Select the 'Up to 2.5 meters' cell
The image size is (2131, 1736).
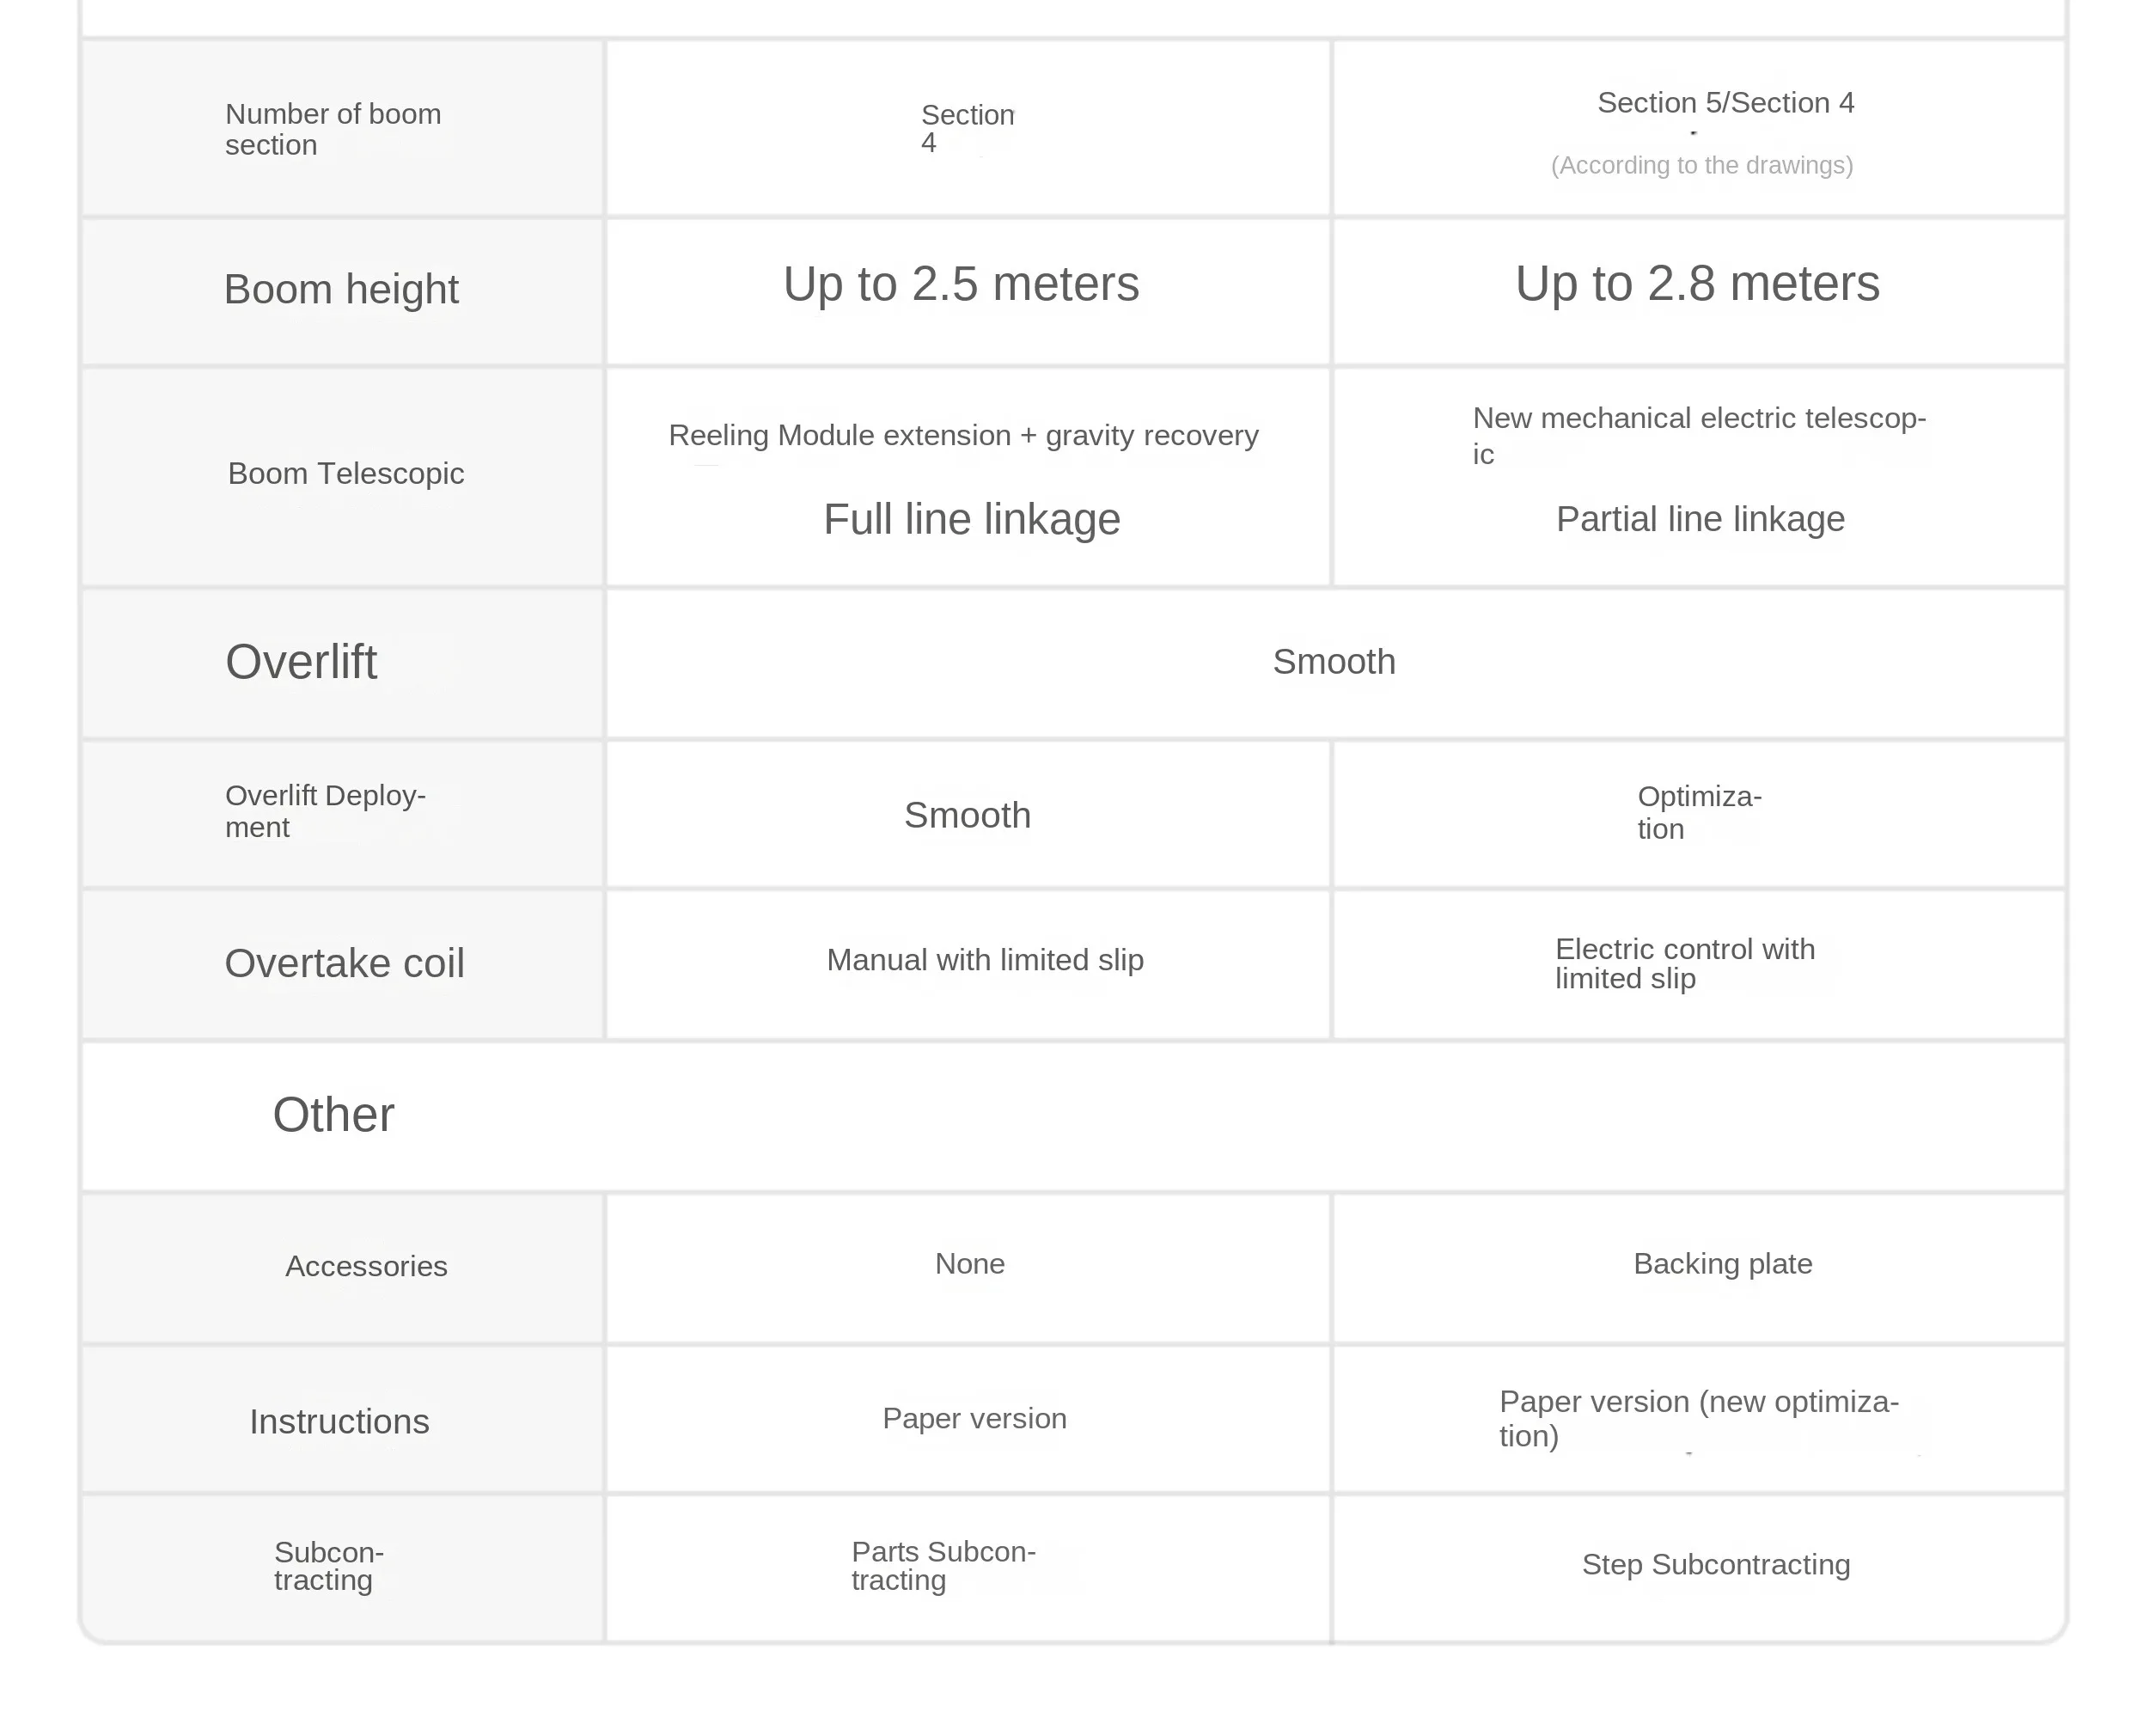coord(960,284)
